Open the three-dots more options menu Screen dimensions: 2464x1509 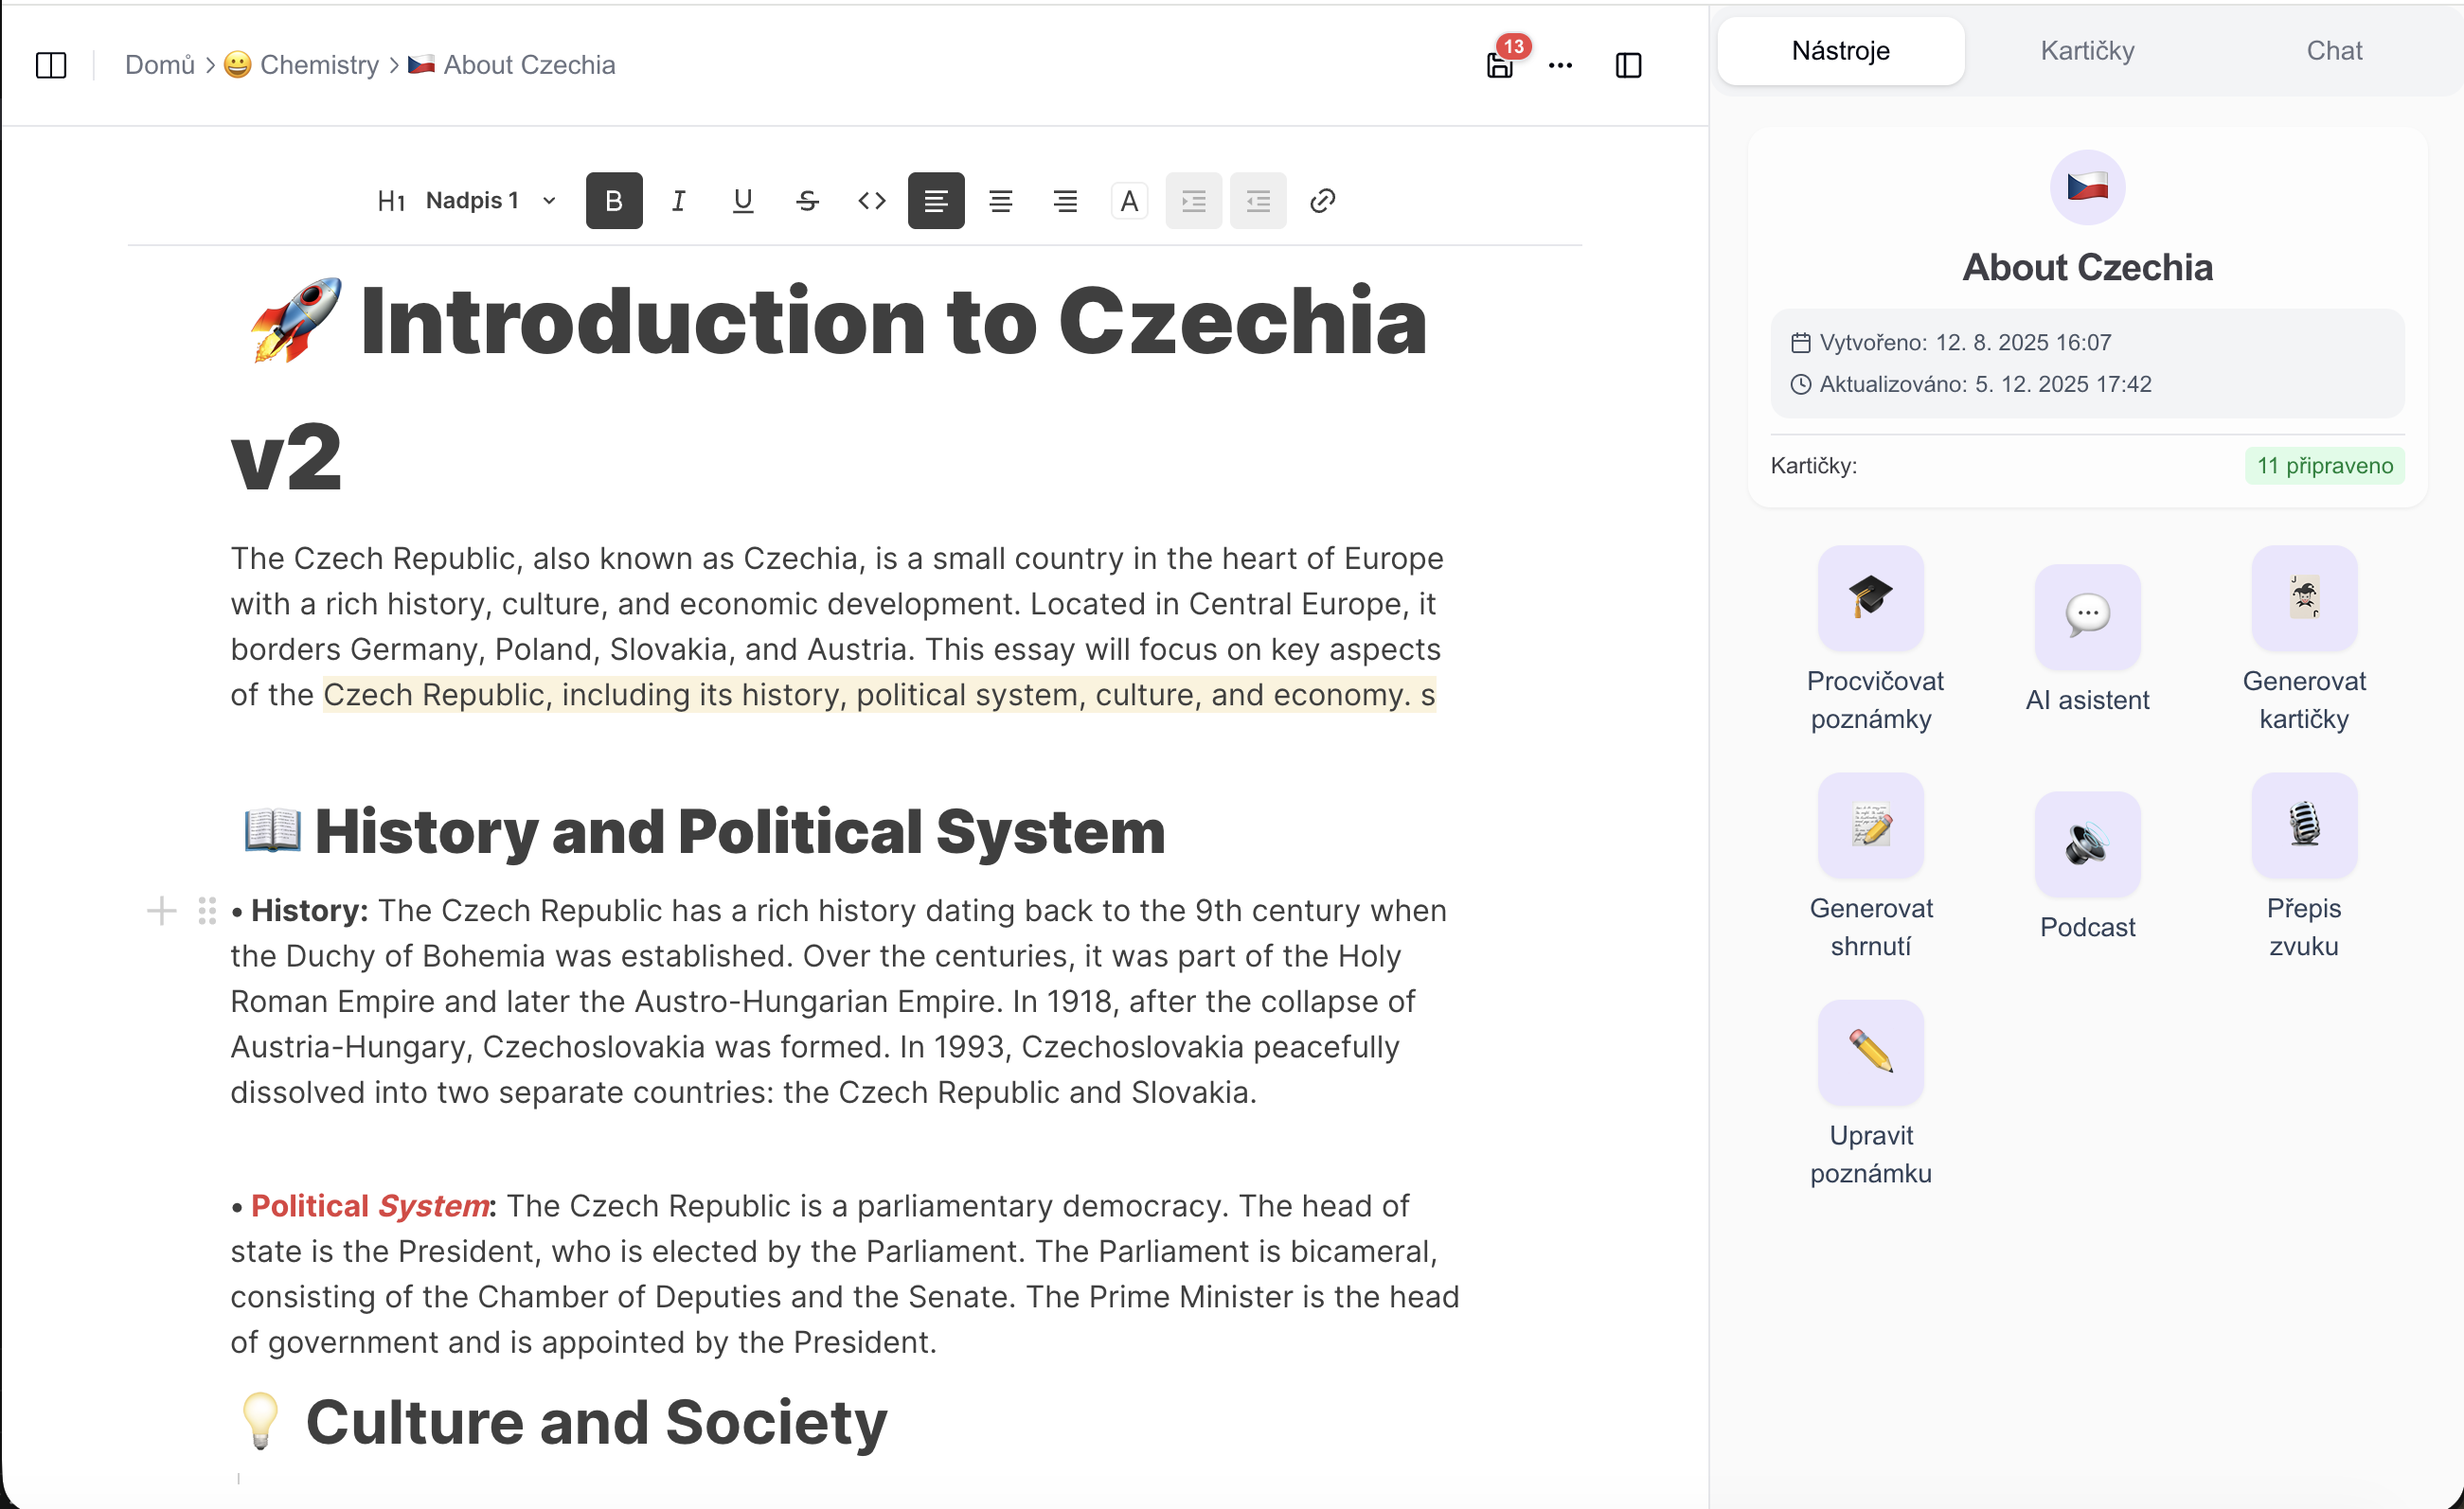[1560, 65]
